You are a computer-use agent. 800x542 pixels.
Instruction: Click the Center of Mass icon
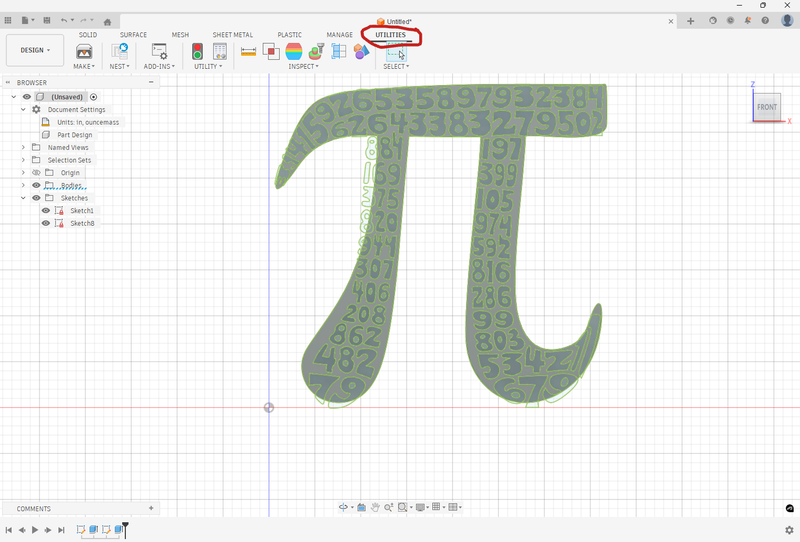coord(339,52)
